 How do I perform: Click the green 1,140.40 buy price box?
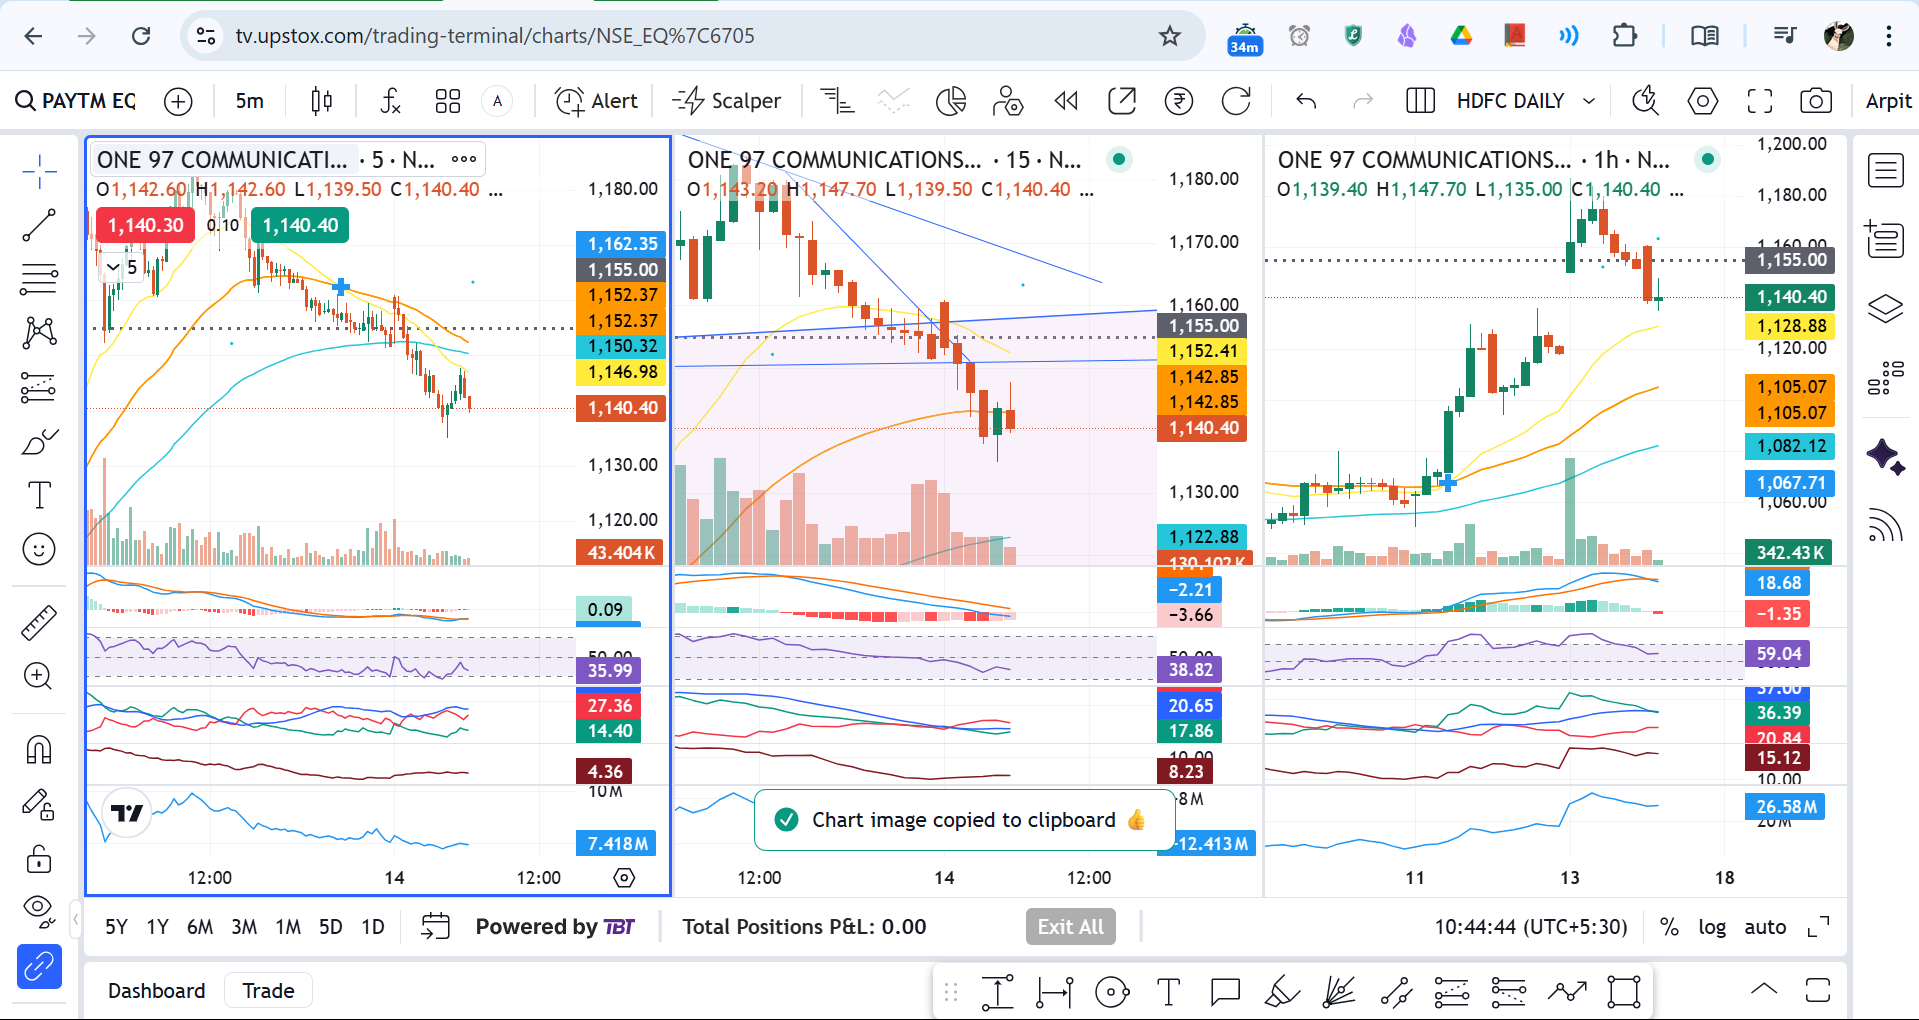point(300,225)
